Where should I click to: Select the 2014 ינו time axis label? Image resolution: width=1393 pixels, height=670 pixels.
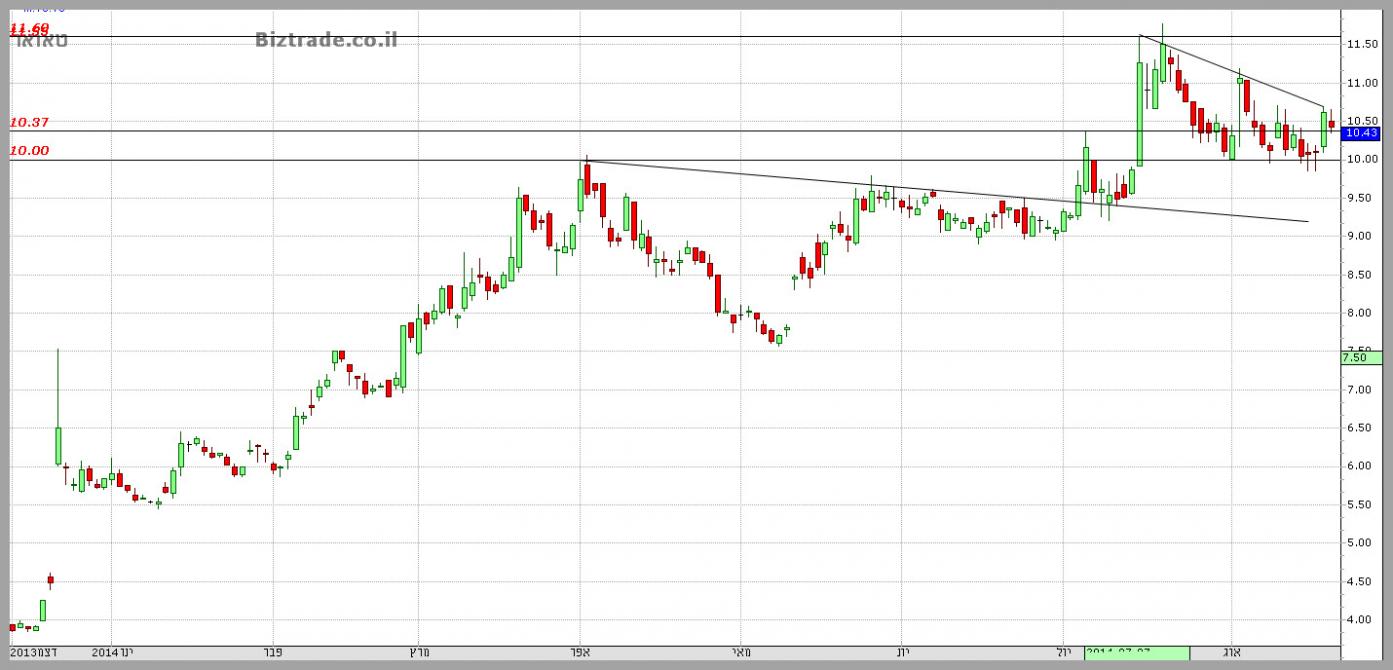click(x=111, y=652)
